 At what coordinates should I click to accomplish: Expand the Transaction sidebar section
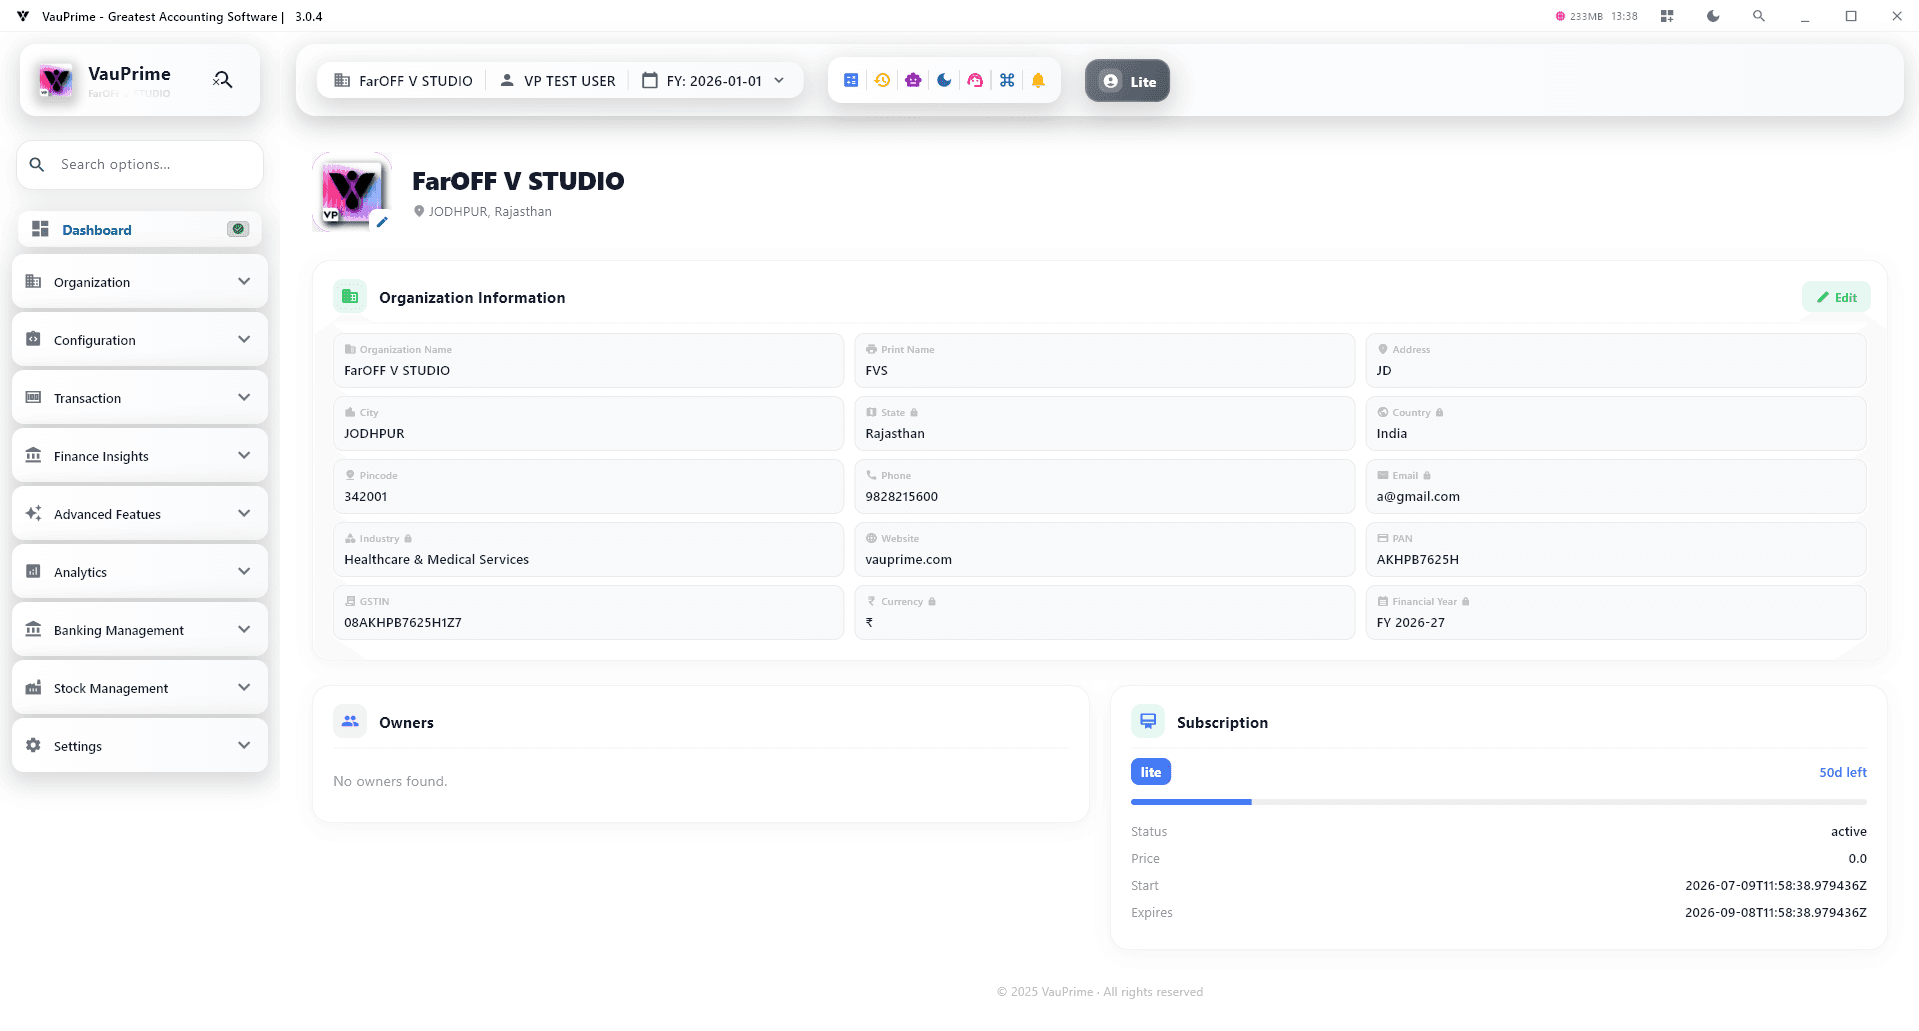[140, 398]
